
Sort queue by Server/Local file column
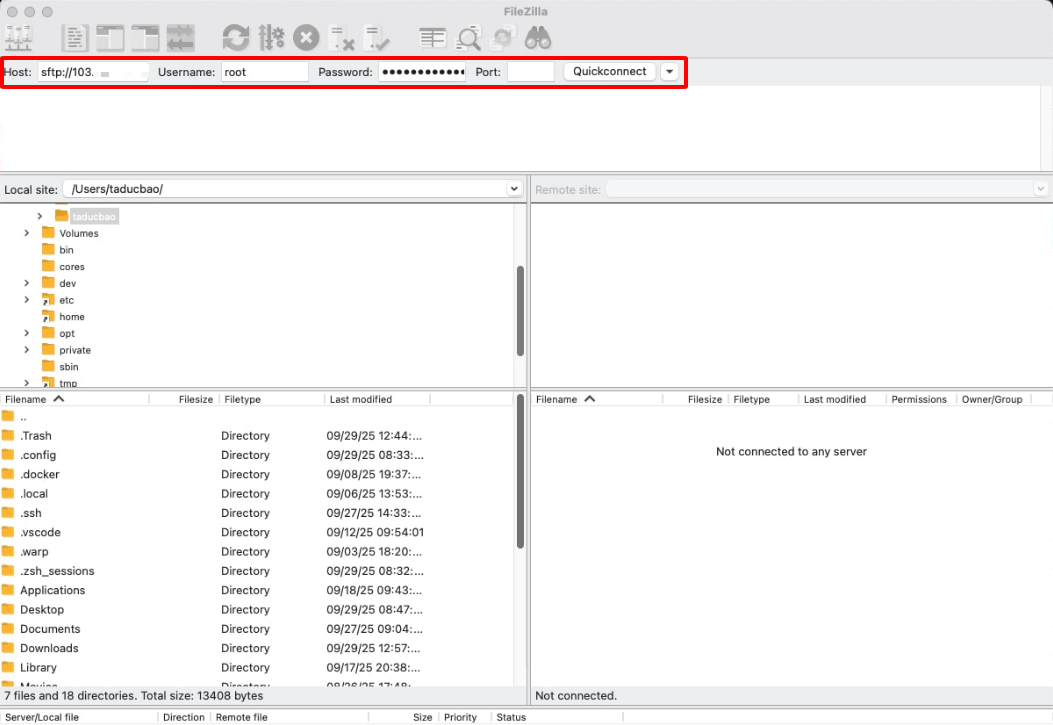79,717
